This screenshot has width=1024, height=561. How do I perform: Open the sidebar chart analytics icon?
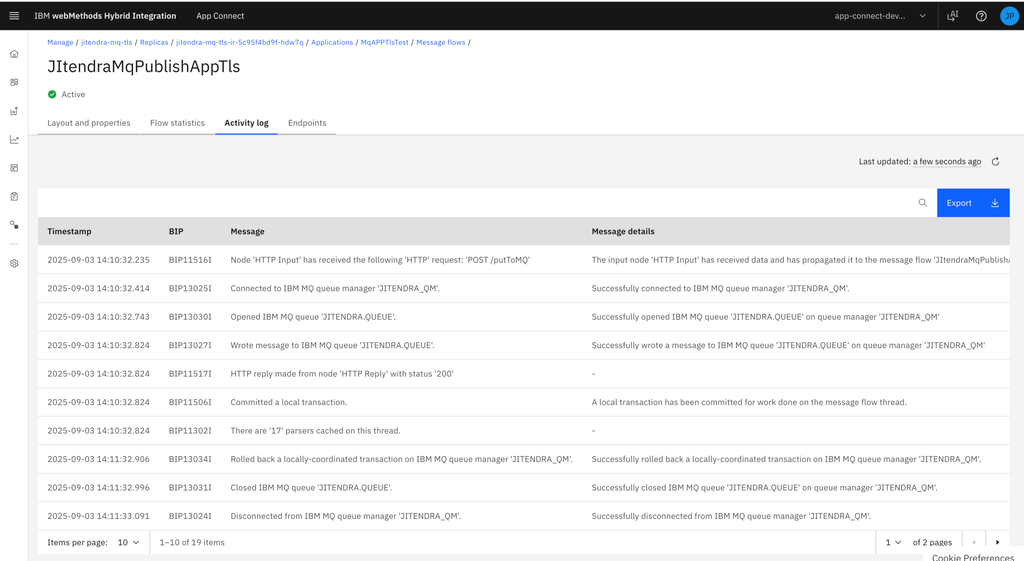pyautogui.click(x=14, y=140)
